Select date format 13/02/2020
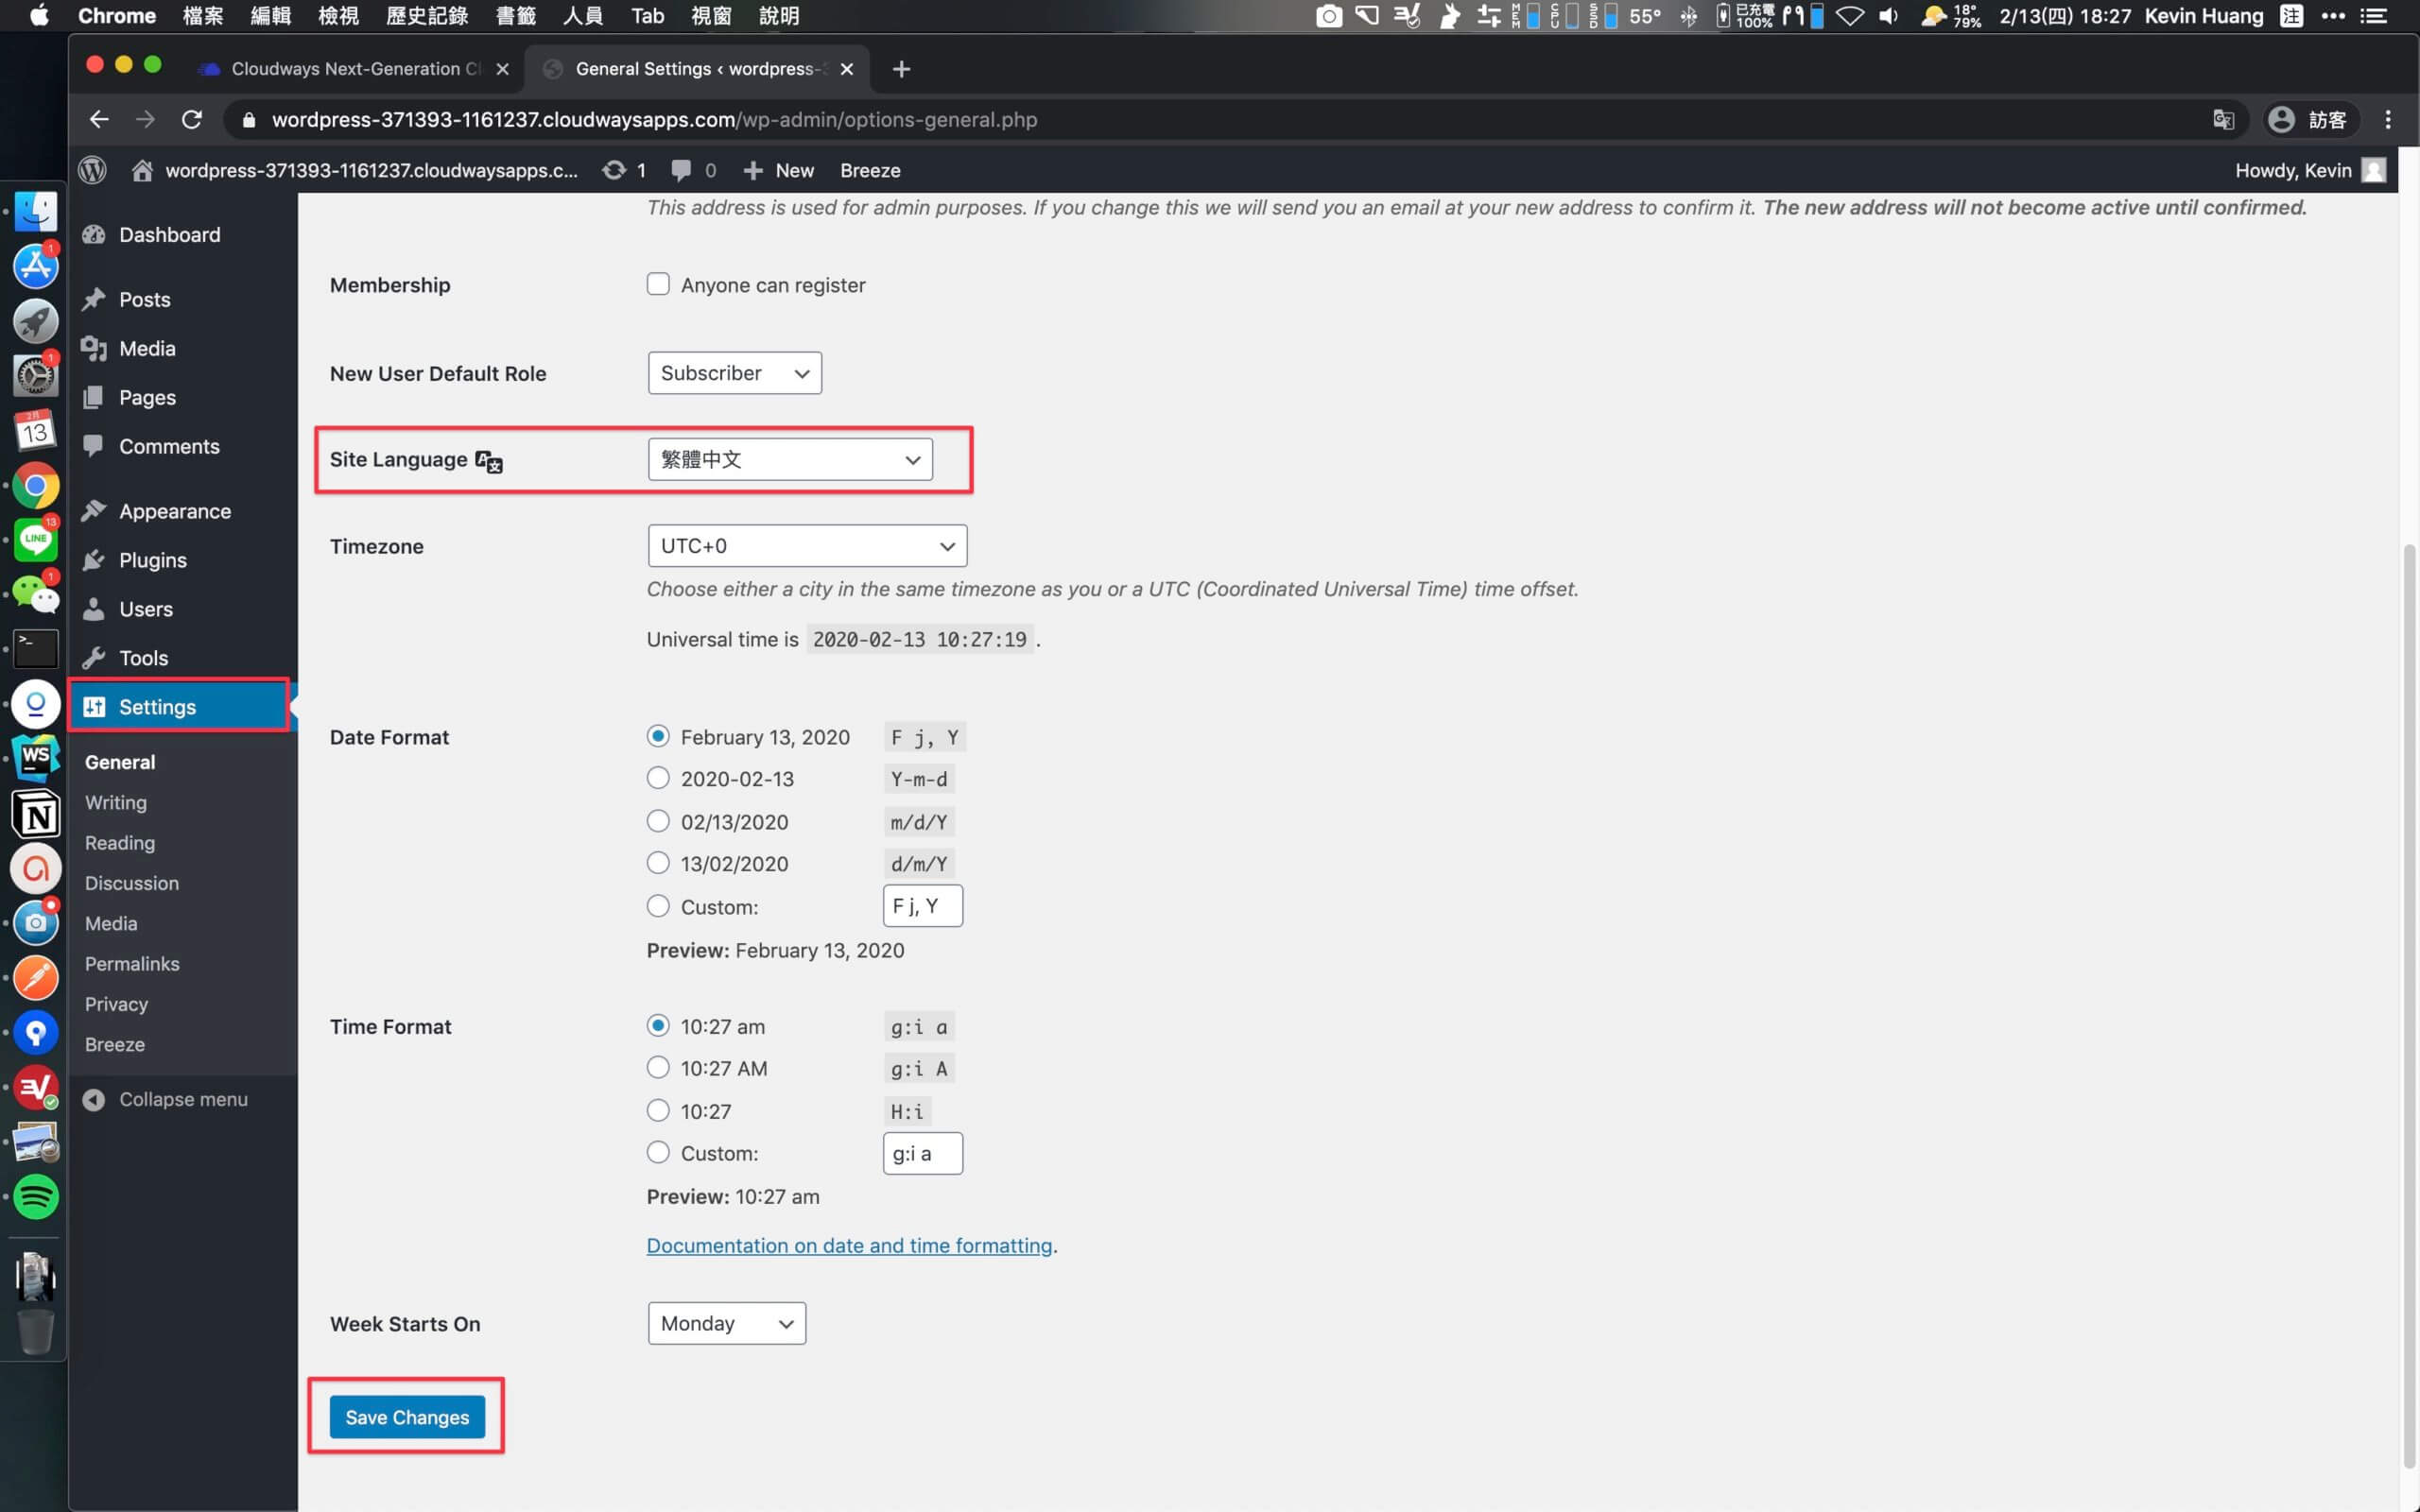The image size is (2420, 1512). coord(658,863)
